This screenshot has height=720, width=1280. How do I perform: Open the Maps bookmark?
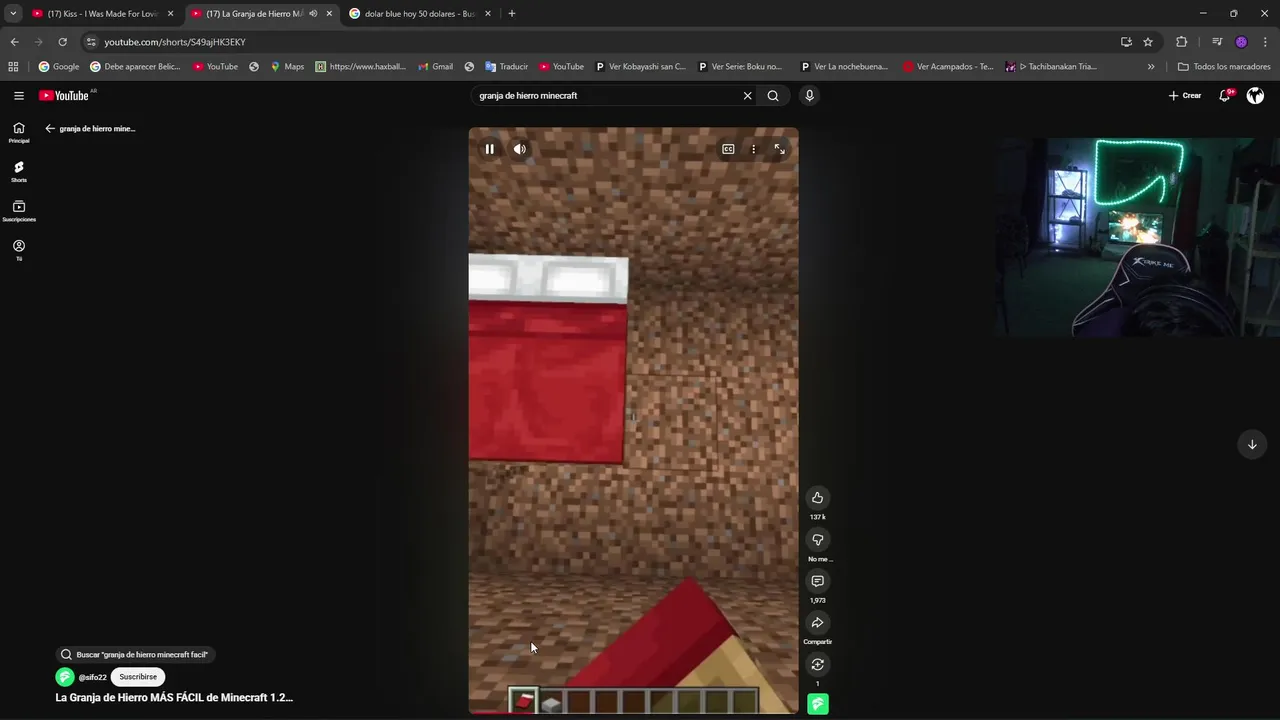click(x=287, y=67)
